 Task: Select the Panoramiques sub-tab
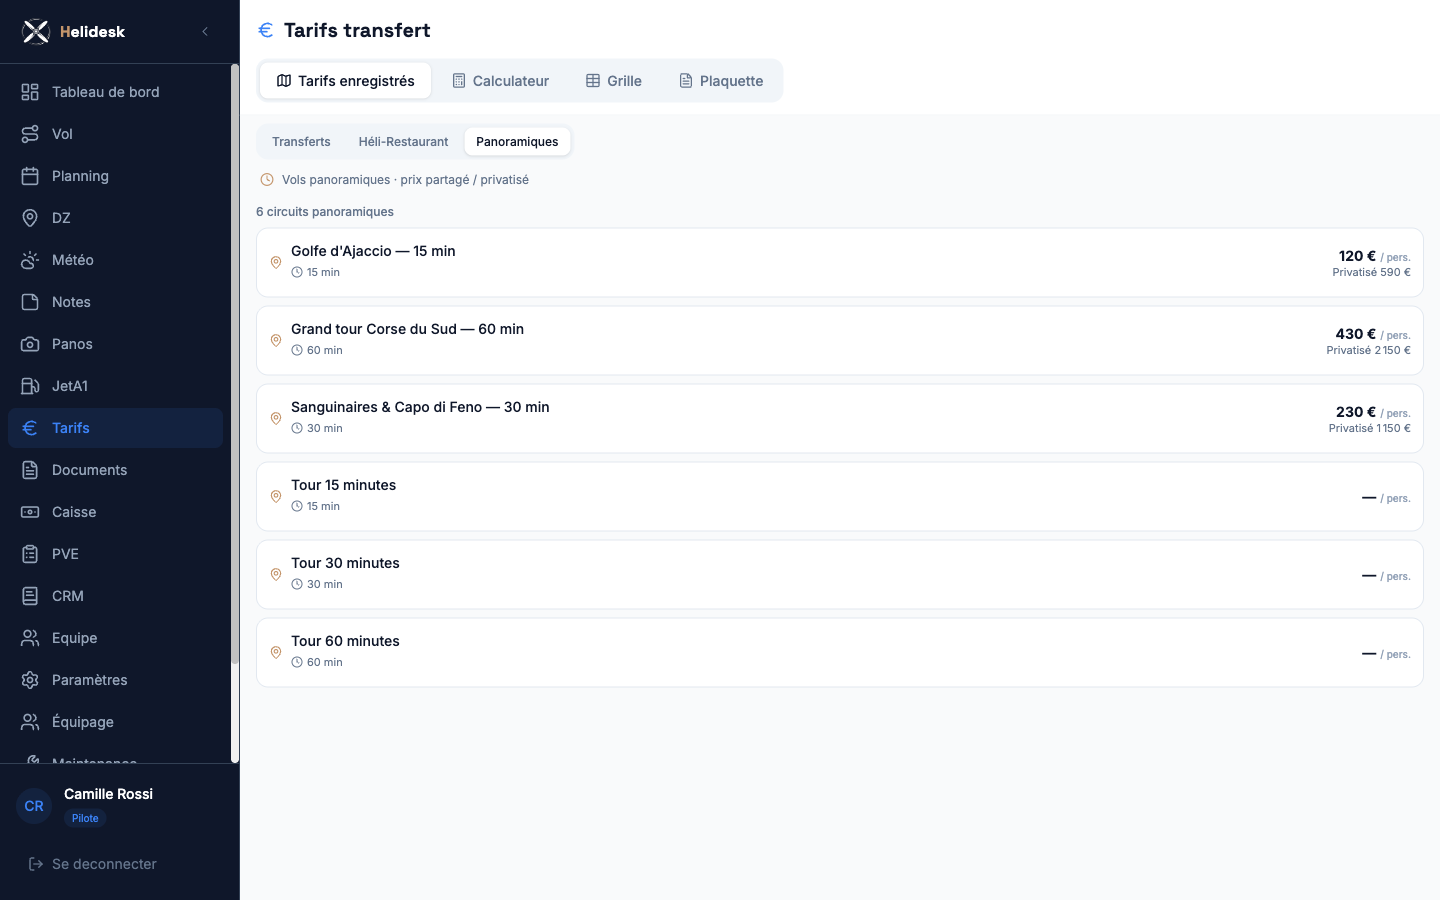tap(517, 142)
